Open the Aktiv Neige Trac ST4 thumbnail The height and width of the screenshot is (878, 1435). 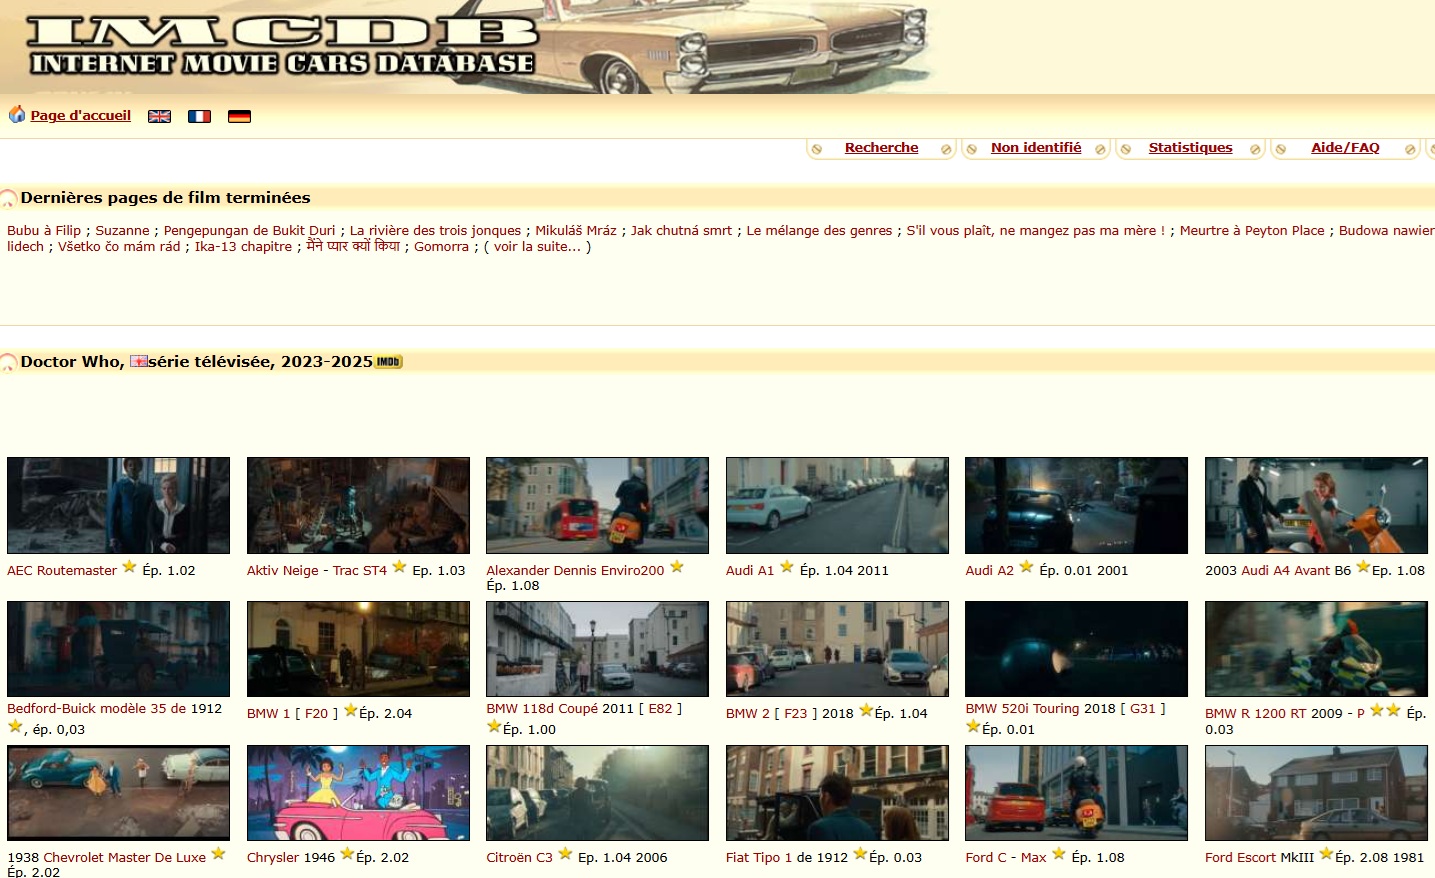coord(358,505)
